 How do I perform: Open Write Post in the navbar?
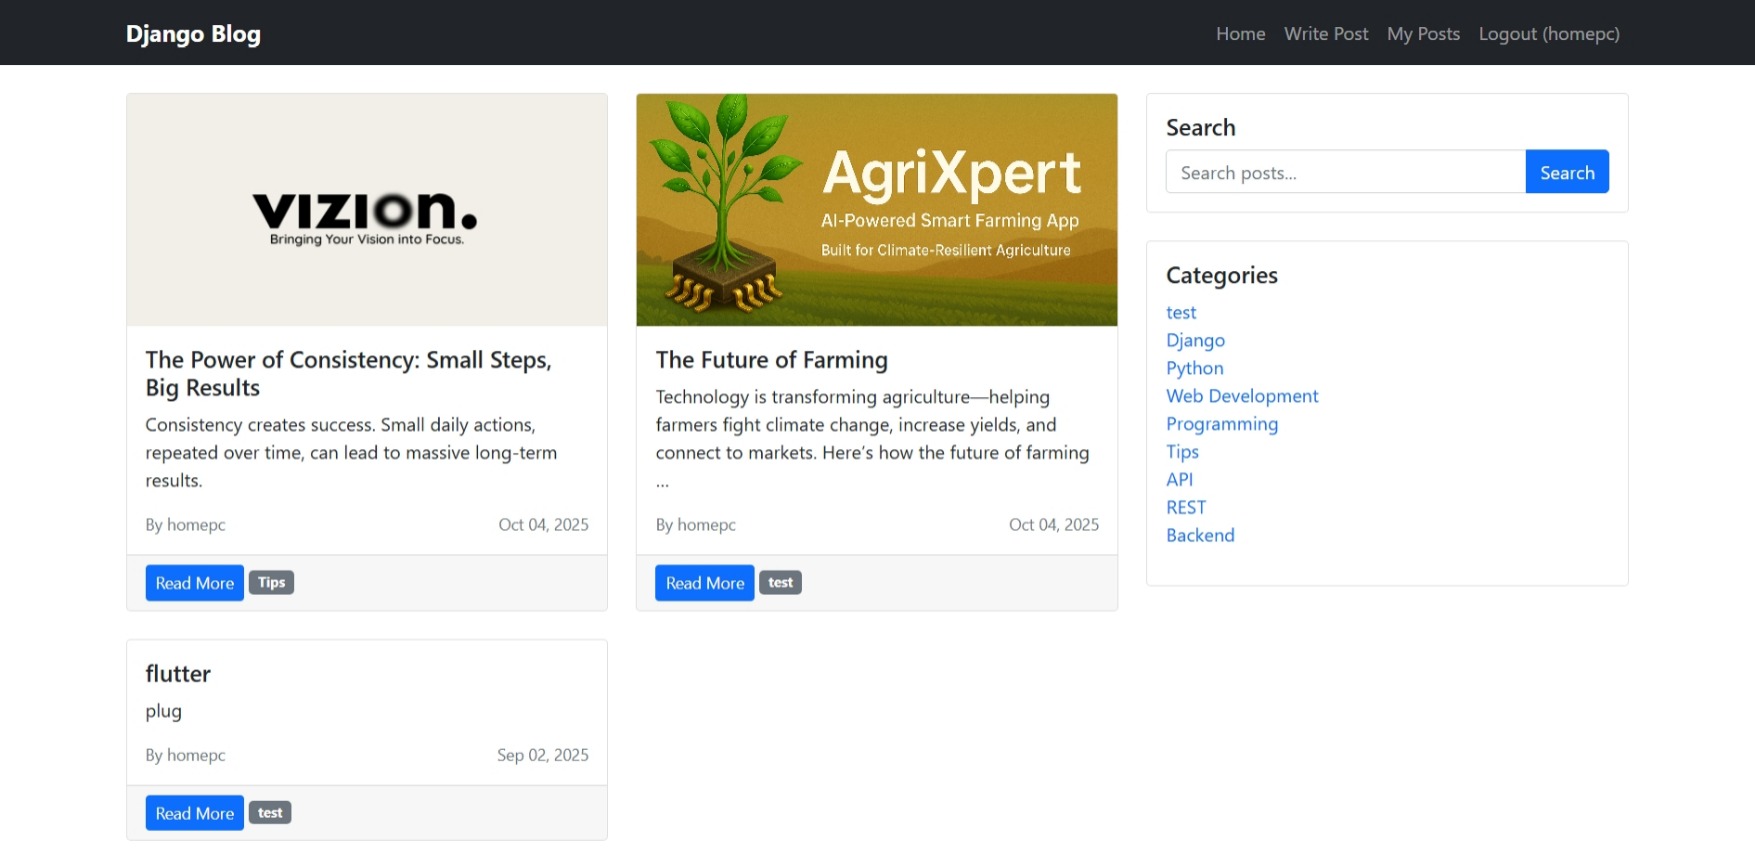(1326, 34)
